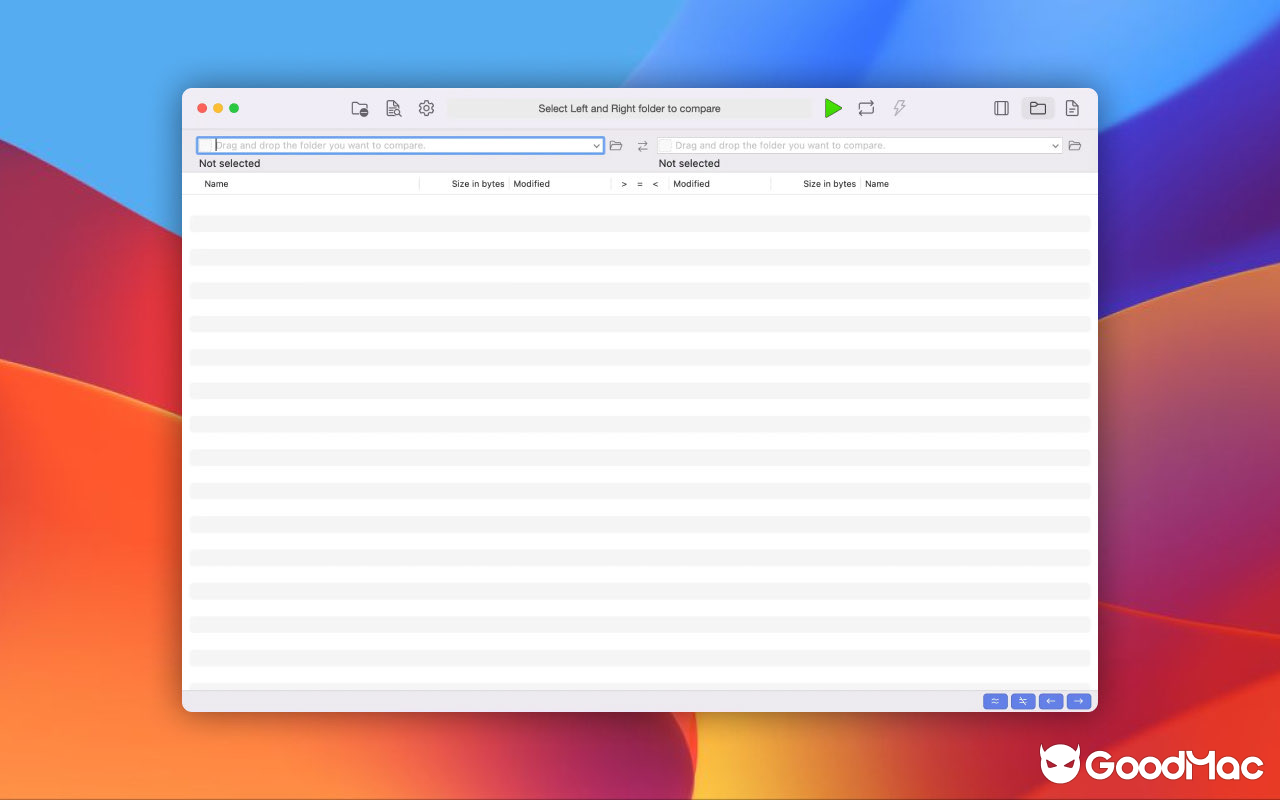Browse for the left folder

coord(615,145)
